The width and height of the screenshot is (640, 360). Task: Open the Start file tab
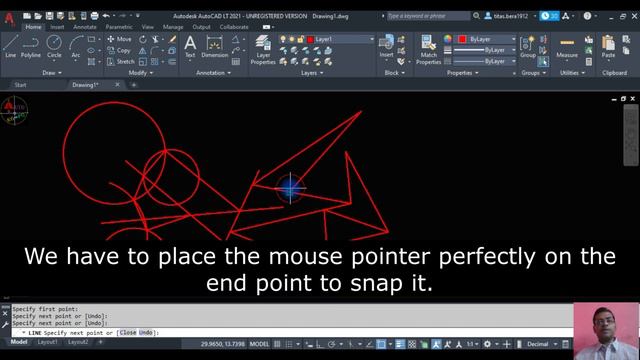click(x=20, y=85)
